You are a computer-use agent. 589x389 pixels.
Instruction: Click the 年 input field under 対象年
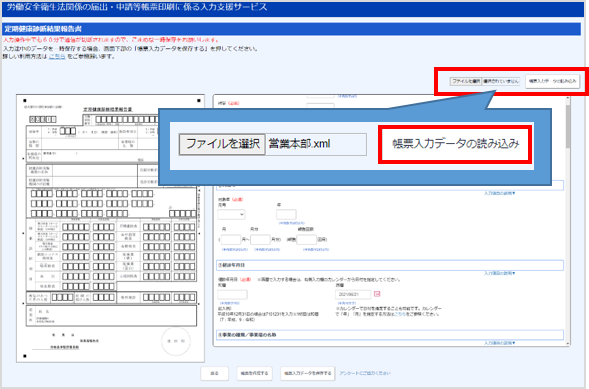point(286,214)
